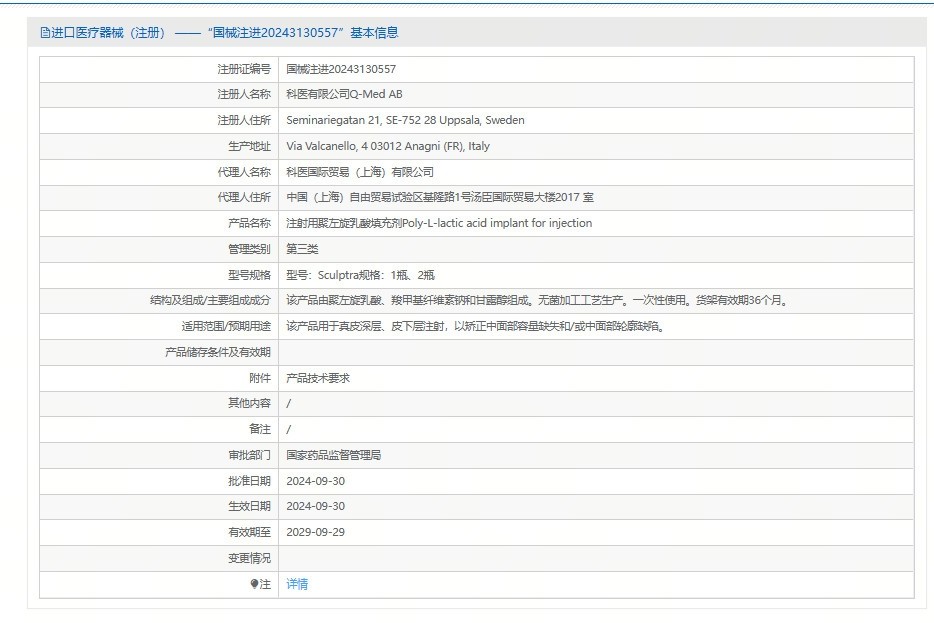Image resolution: width=934 pixels, height=623 pixels.
Task: Click the document icon in the header
Action: (44, 33)
